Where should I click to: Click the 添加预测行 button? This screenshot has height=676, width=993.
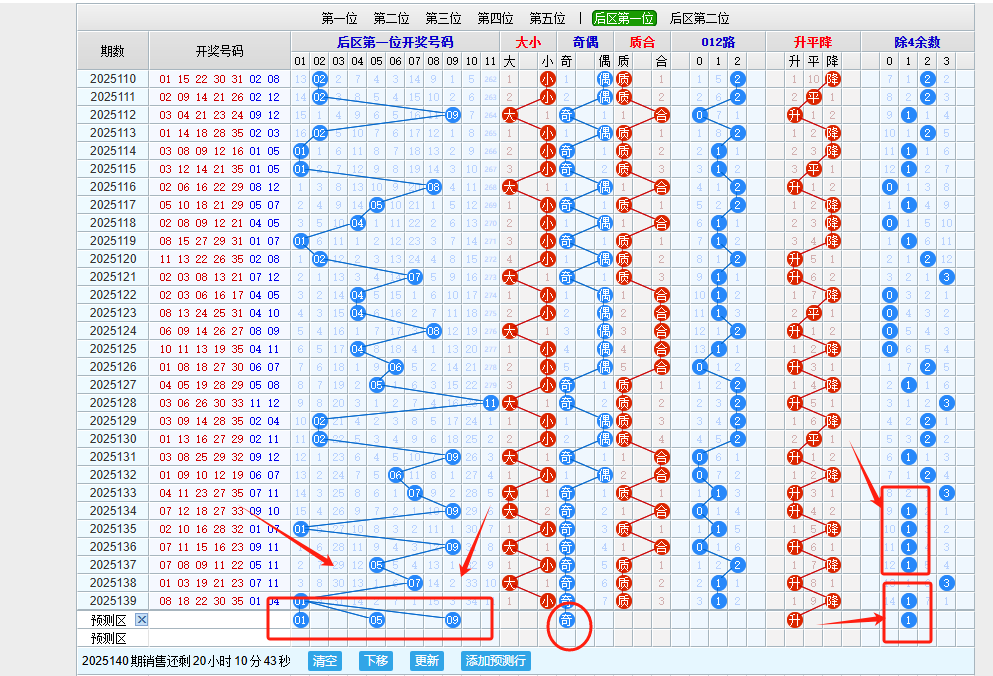pos(495,661)
